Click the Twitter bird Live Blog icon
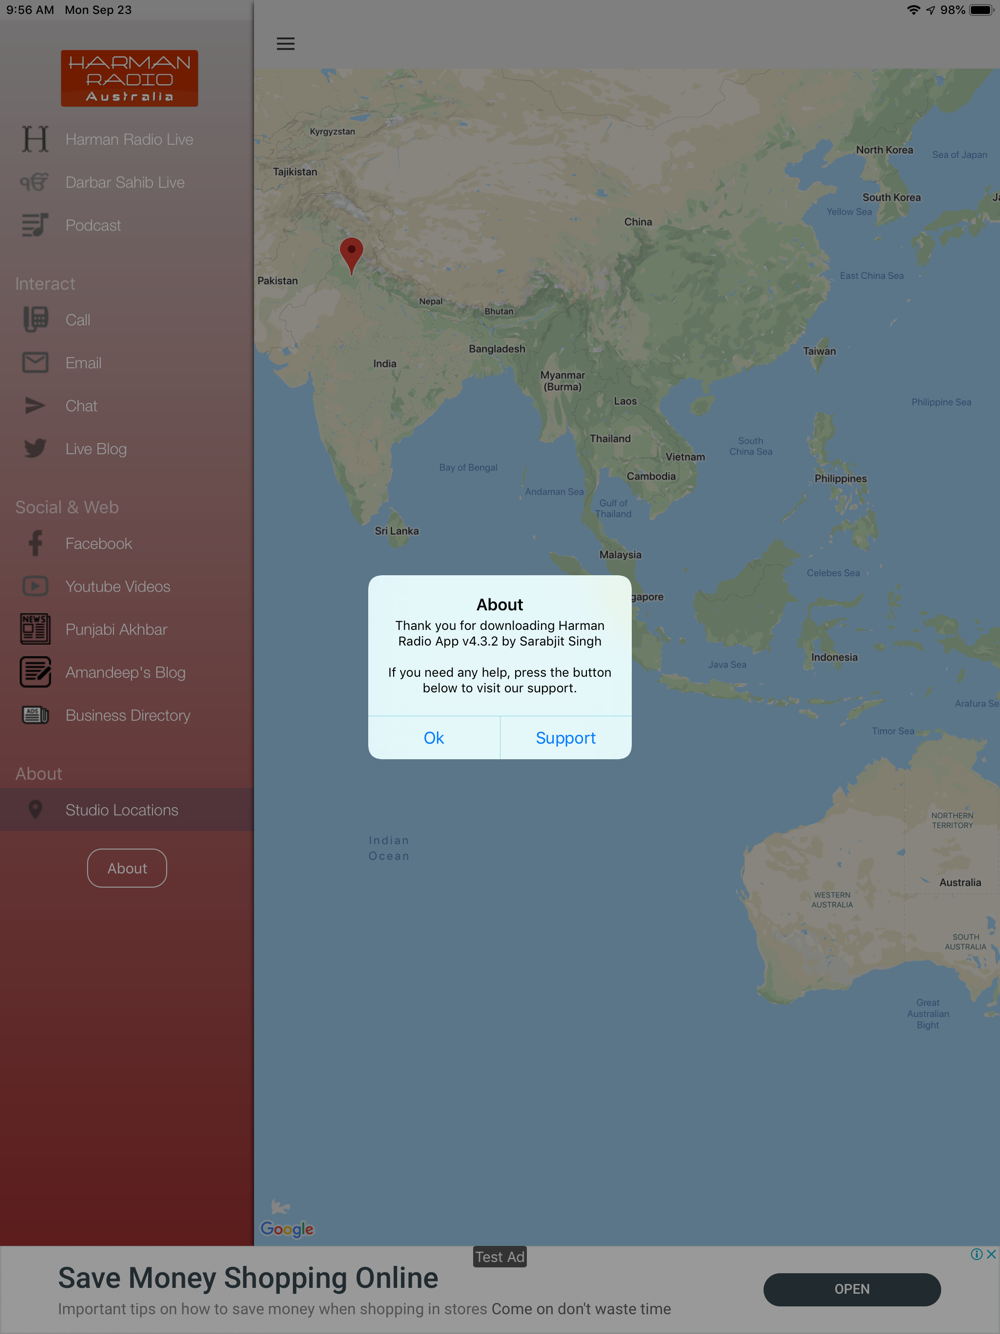1000x1334 pixels. [35, 449]
